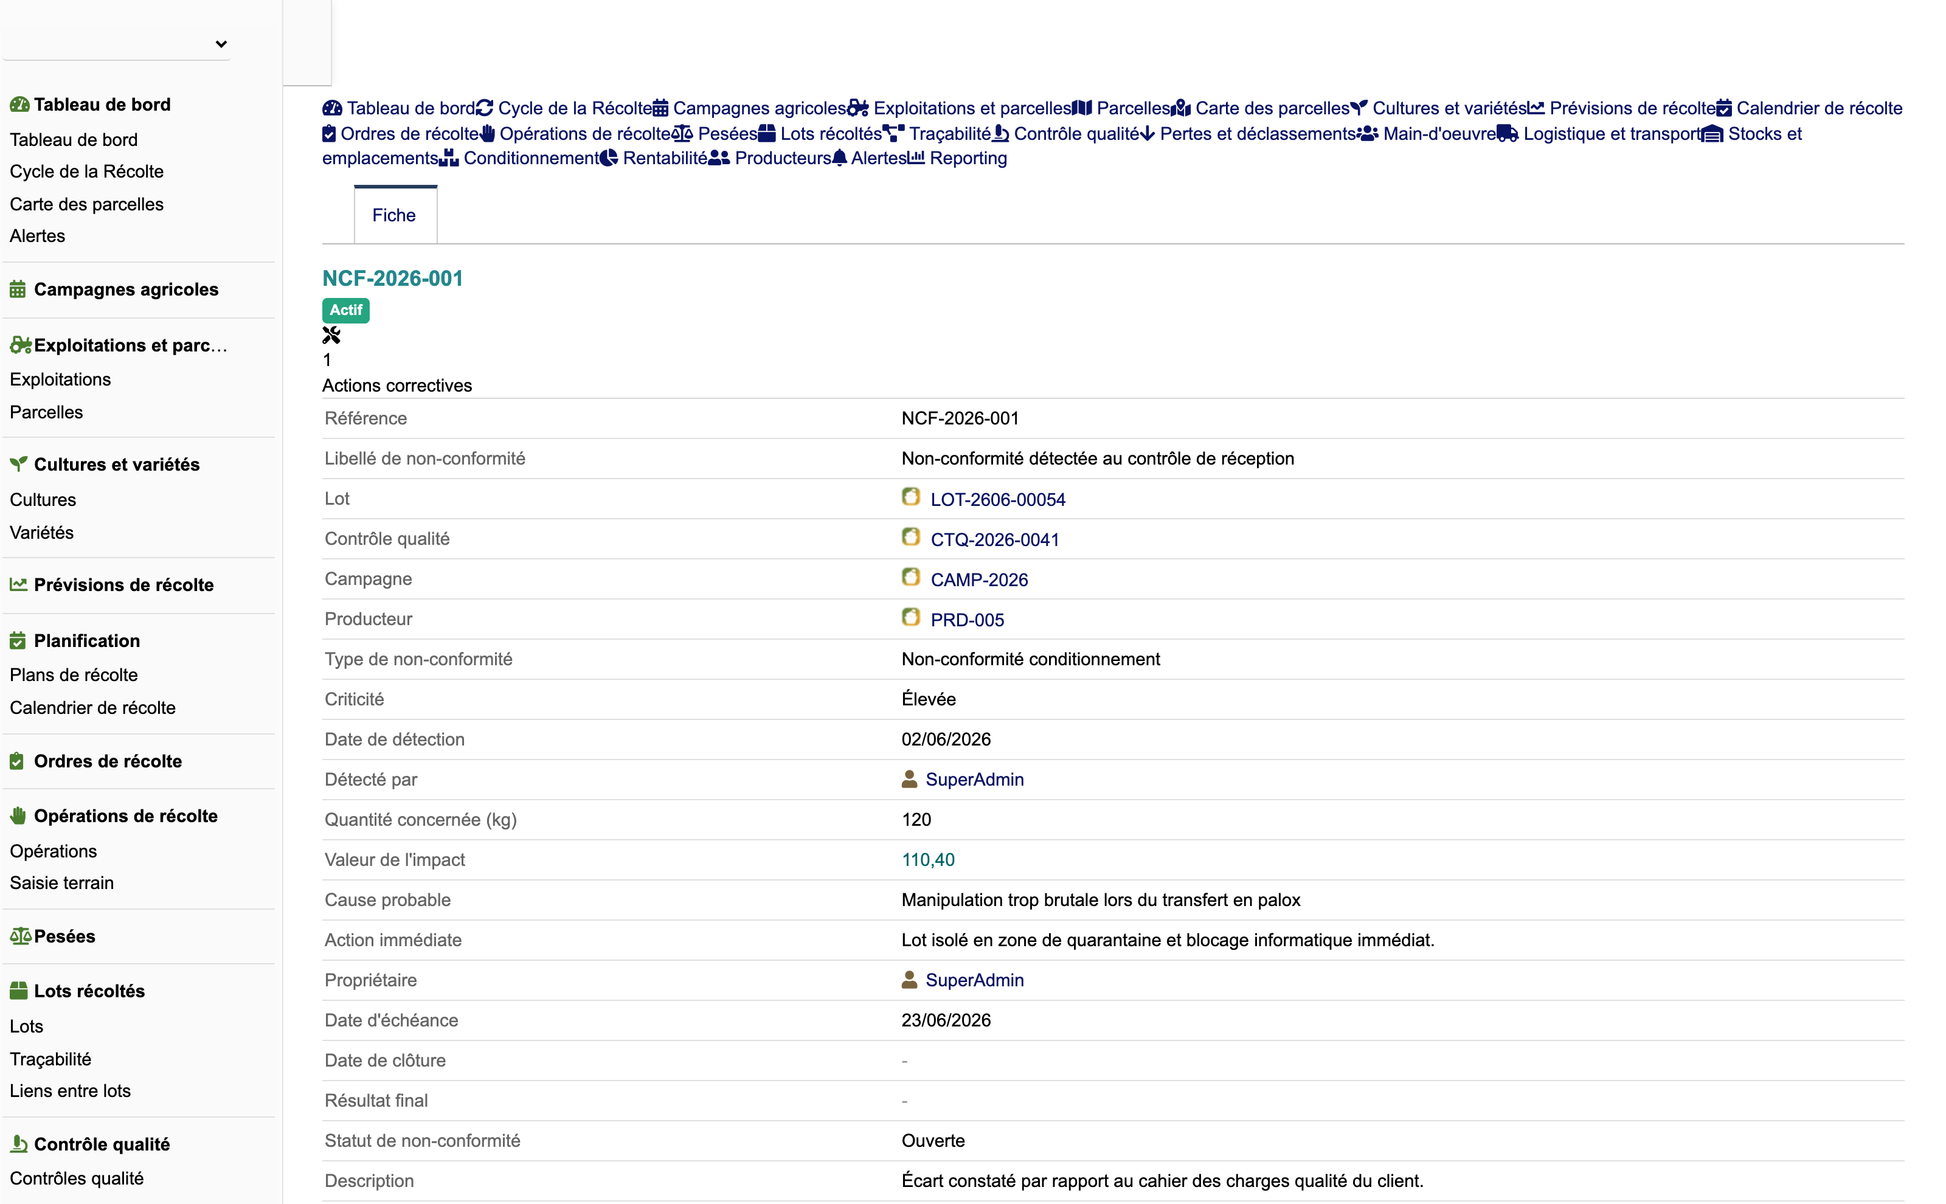This screenshot has width=1946, height=1204.
Task: Click the tools icon above Actions correctives
Action: pos(331,335)
